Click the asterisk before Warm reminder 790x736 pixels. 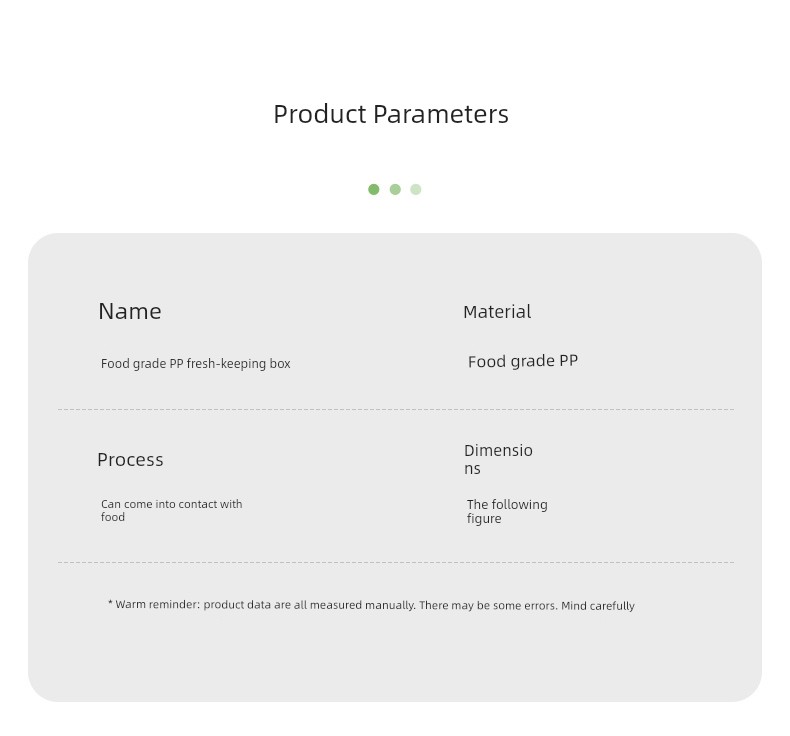point(110,603)
